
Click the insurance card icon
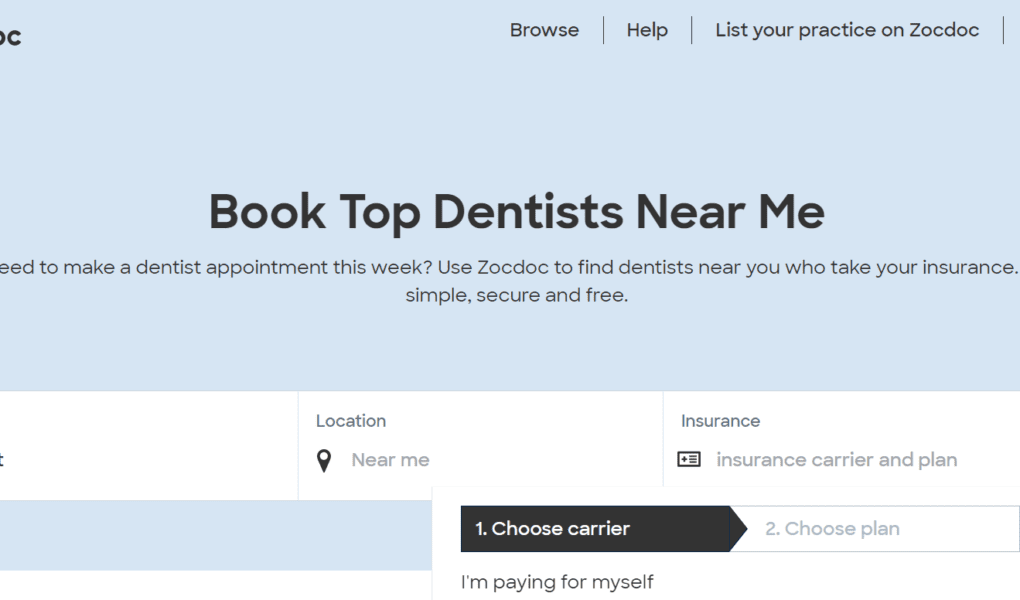pyautogui.click(x=689, y=460)
